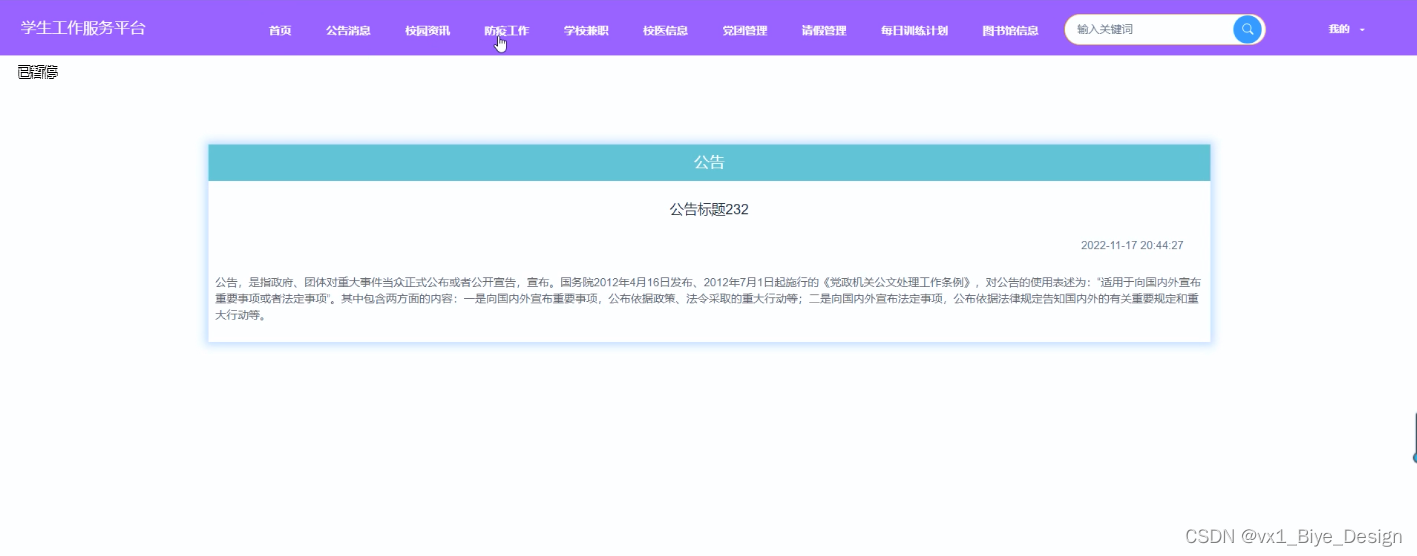1417x556 pixels.
Task: Open the 校医信息 nav item
Action: point(665,31)
